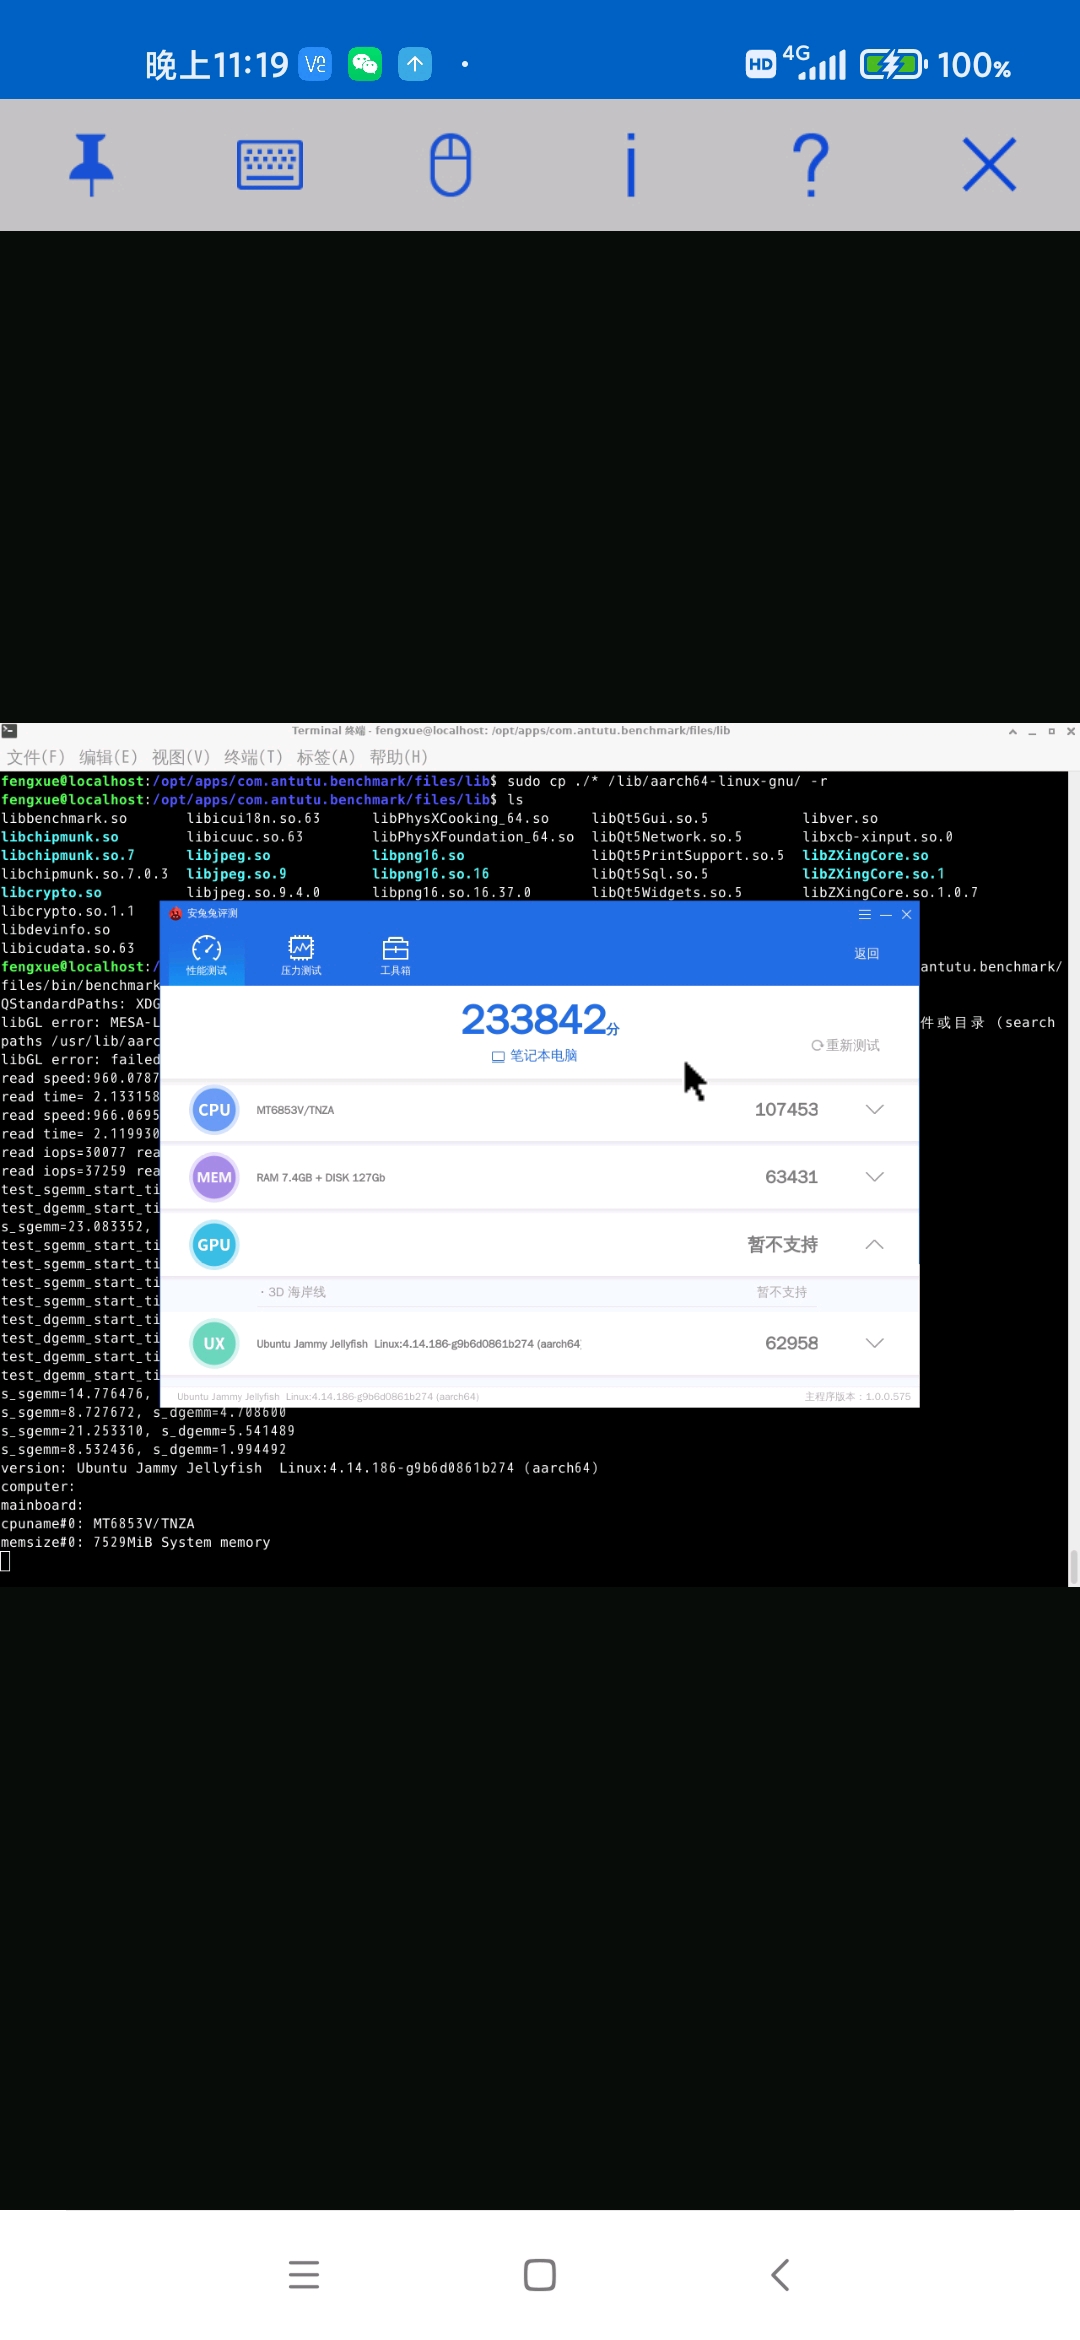1080x2340 pixels.
Task: Click the cpuname#0 output line
Action: [x=98, y=1524]
